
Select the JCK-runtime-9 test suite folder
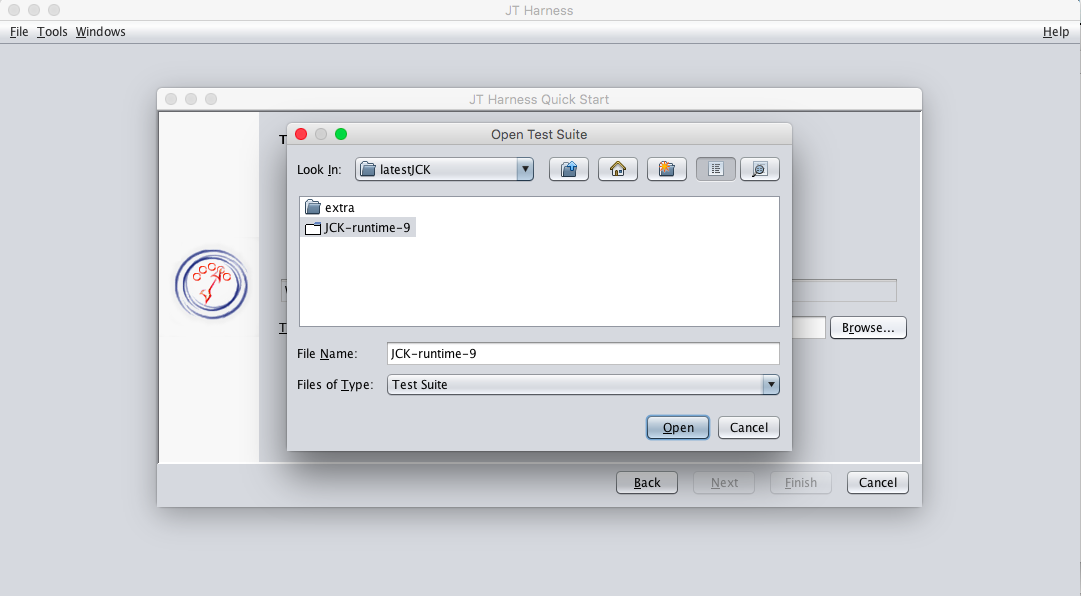coord(367,228)
